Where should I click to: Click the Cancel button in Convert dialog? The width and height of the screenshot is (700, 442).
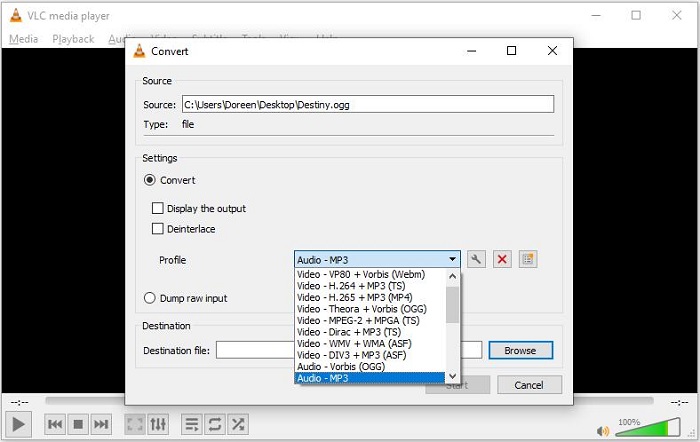pyautogui.click(x=529, y=385)
